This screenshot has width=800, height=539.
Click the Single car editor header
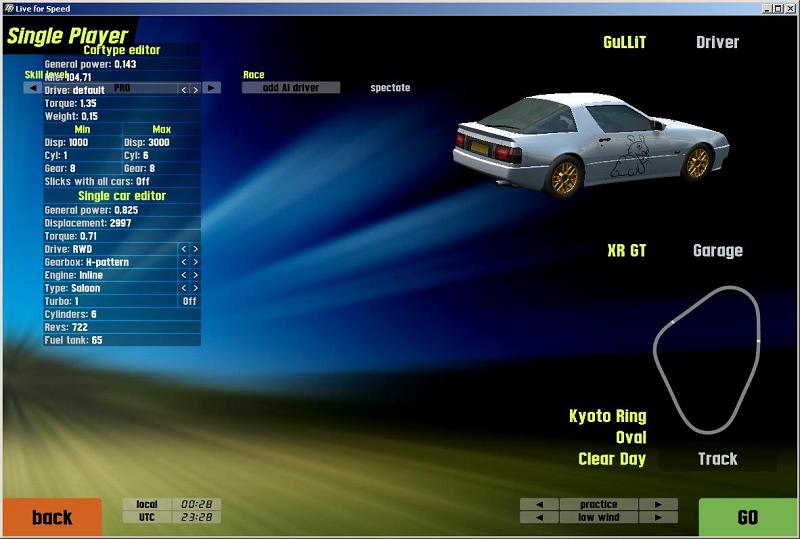[122, 196]
